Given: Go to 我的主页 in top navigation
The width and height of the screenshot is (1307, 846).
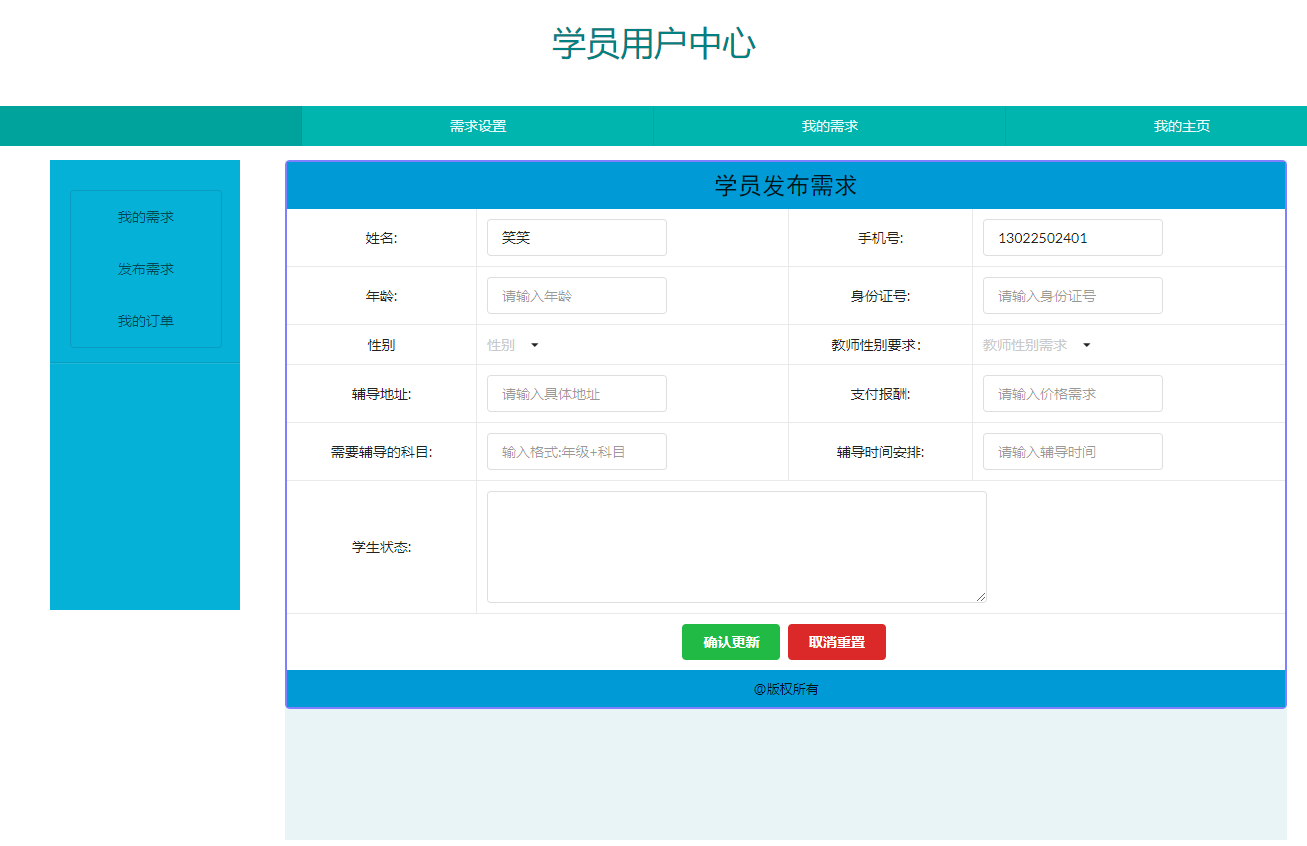Looking at the screenshot, I should coord(1181,126).
